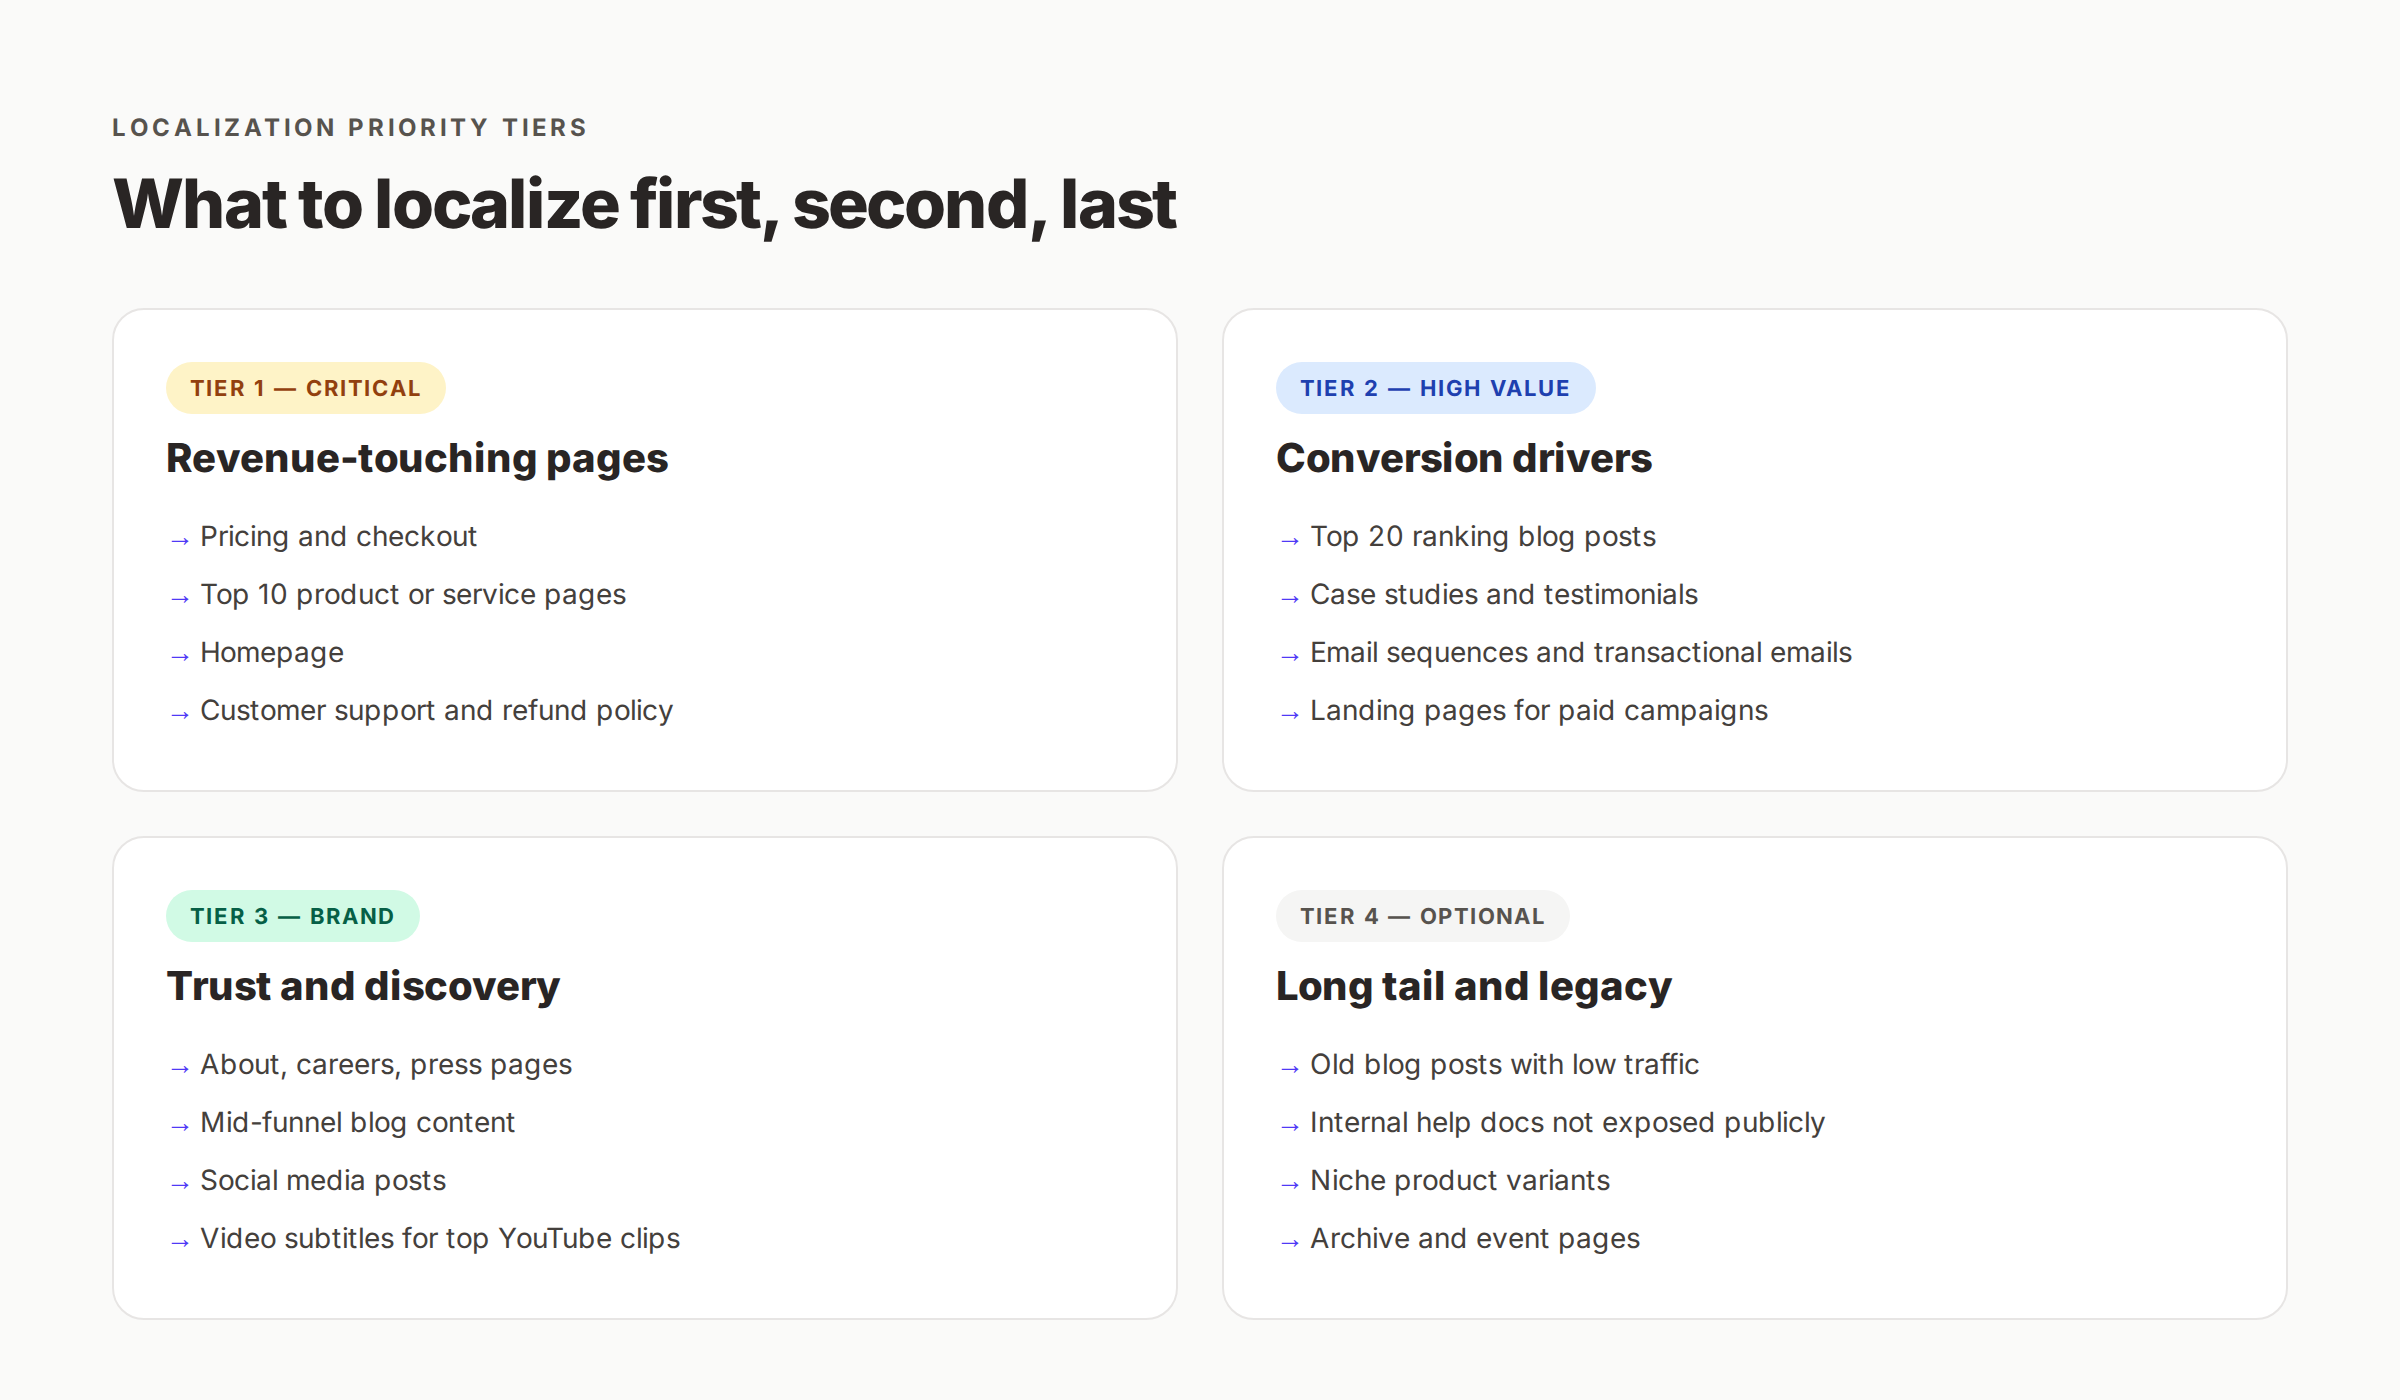
Task: Click the 'Localization Priority Tiers' overline text
Action: point(349,128)
